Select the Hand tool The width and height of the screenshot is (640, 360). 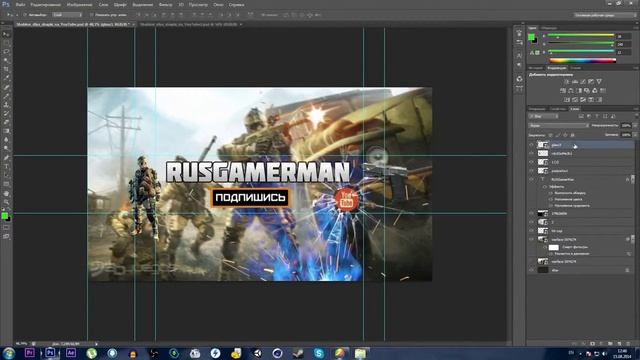point(6,193)
